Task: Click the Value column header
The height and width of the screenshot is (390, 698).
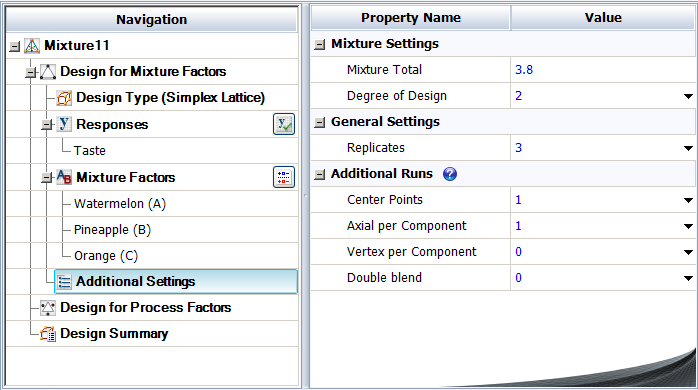Action: [x=603, y=18]
